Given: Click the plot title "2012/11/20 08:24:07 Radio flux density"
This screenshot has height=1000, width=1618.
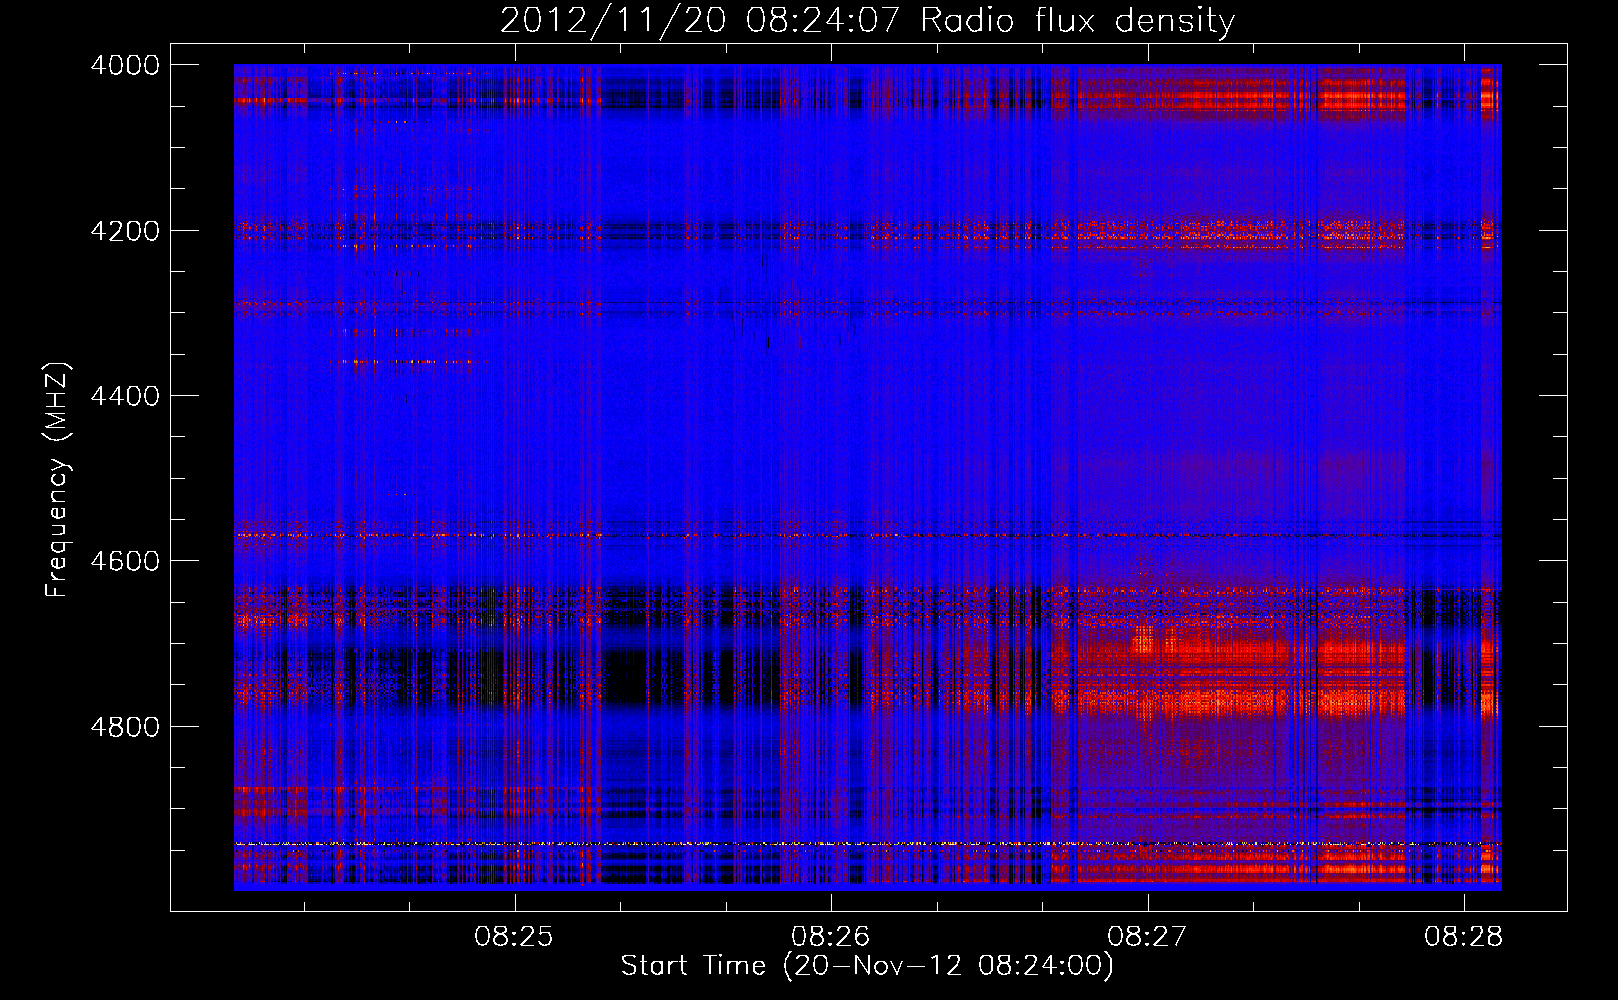Looking at the screenshot, I should click(x=867, y=21).
